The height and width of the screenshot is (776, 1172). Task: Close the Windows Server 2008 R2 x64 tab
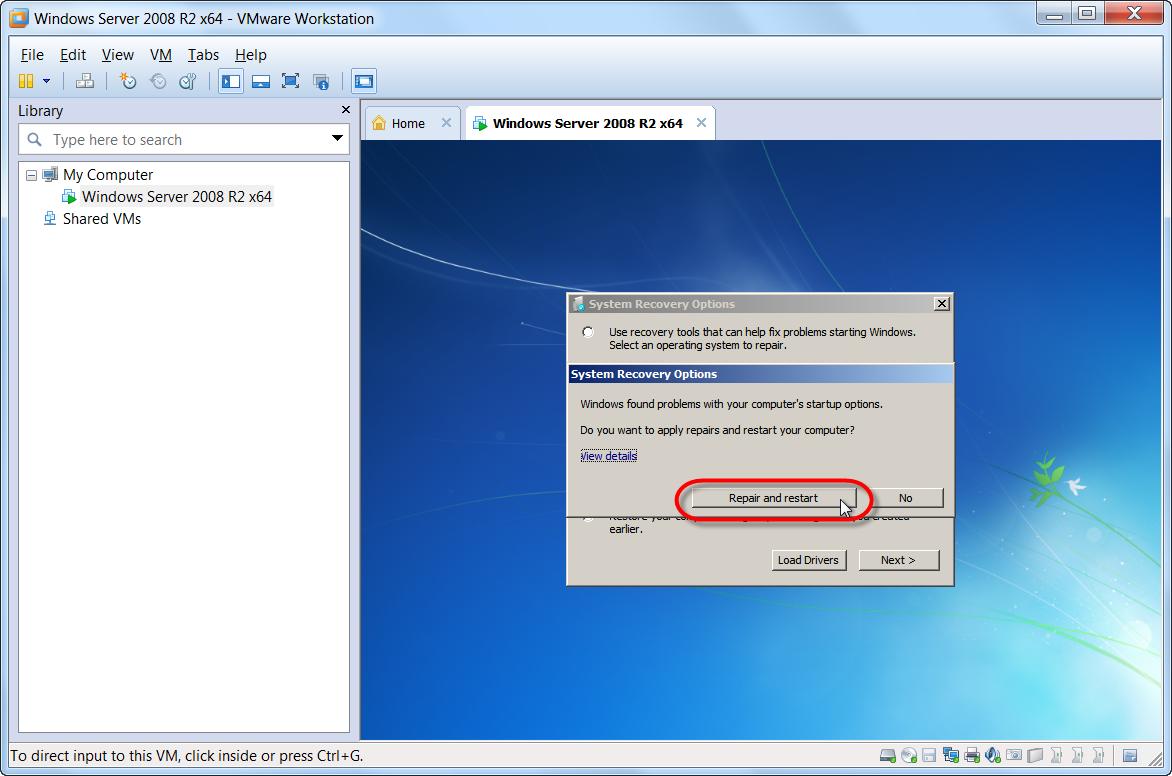point(701,123)
